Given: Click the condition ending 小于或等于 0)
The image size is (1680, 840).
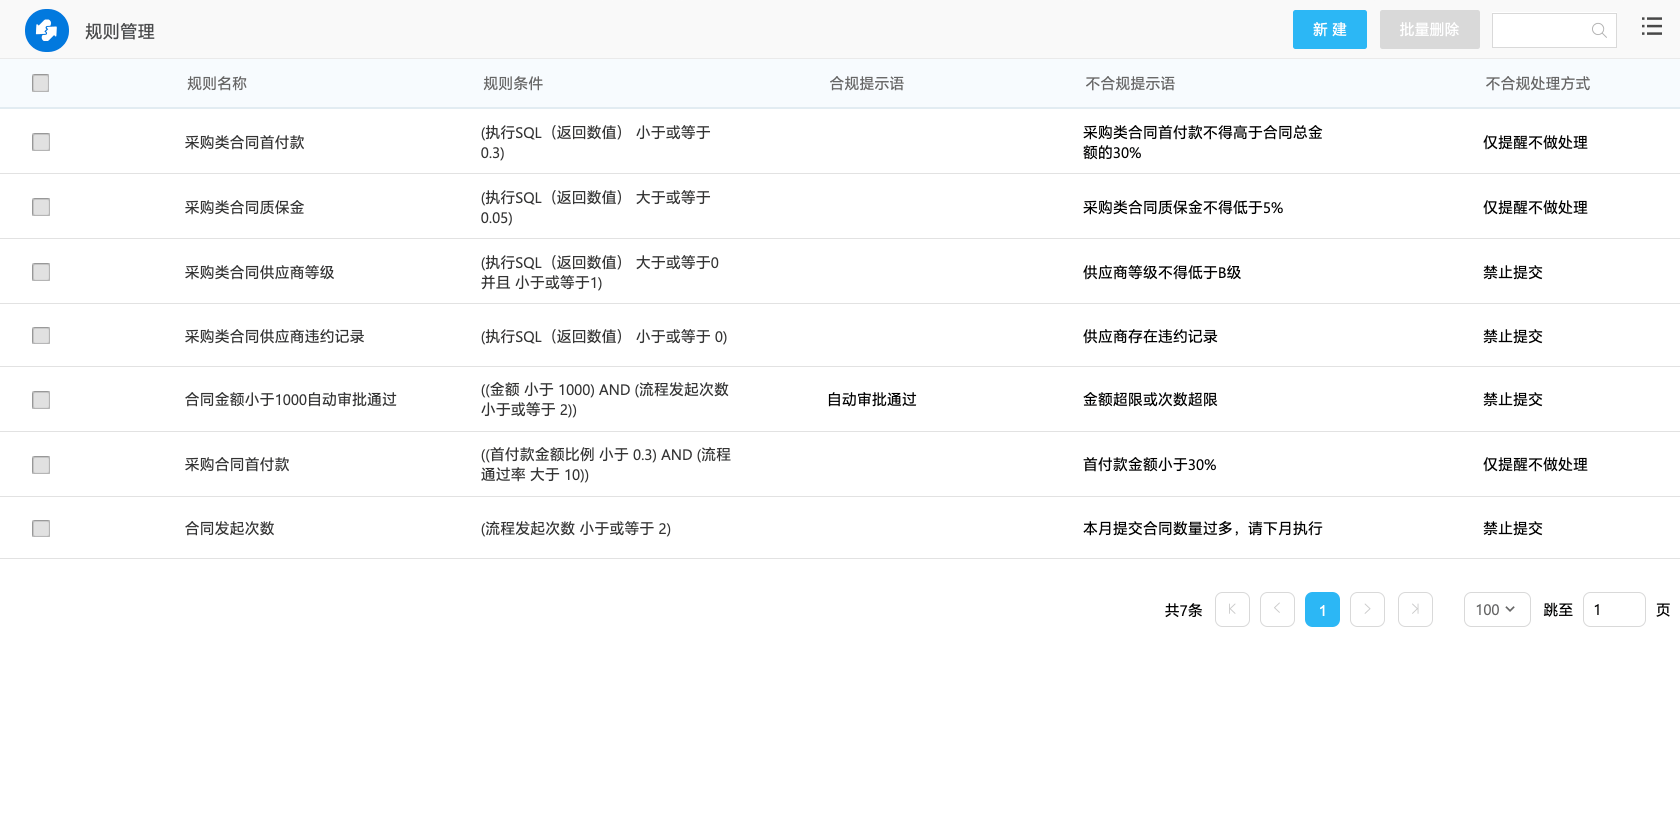Looking at the screenshot, I should click(x=604, y=337).
